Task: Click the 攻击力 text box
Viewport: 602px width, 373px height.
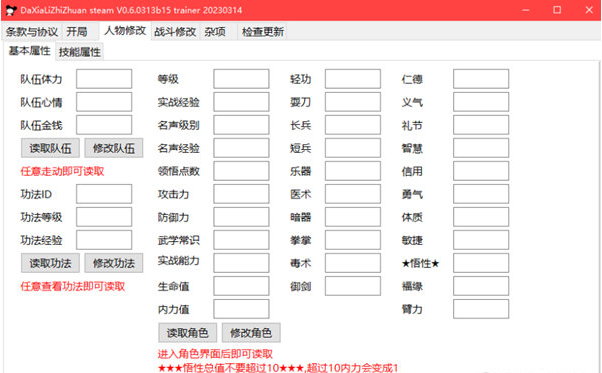Action: 241,194
